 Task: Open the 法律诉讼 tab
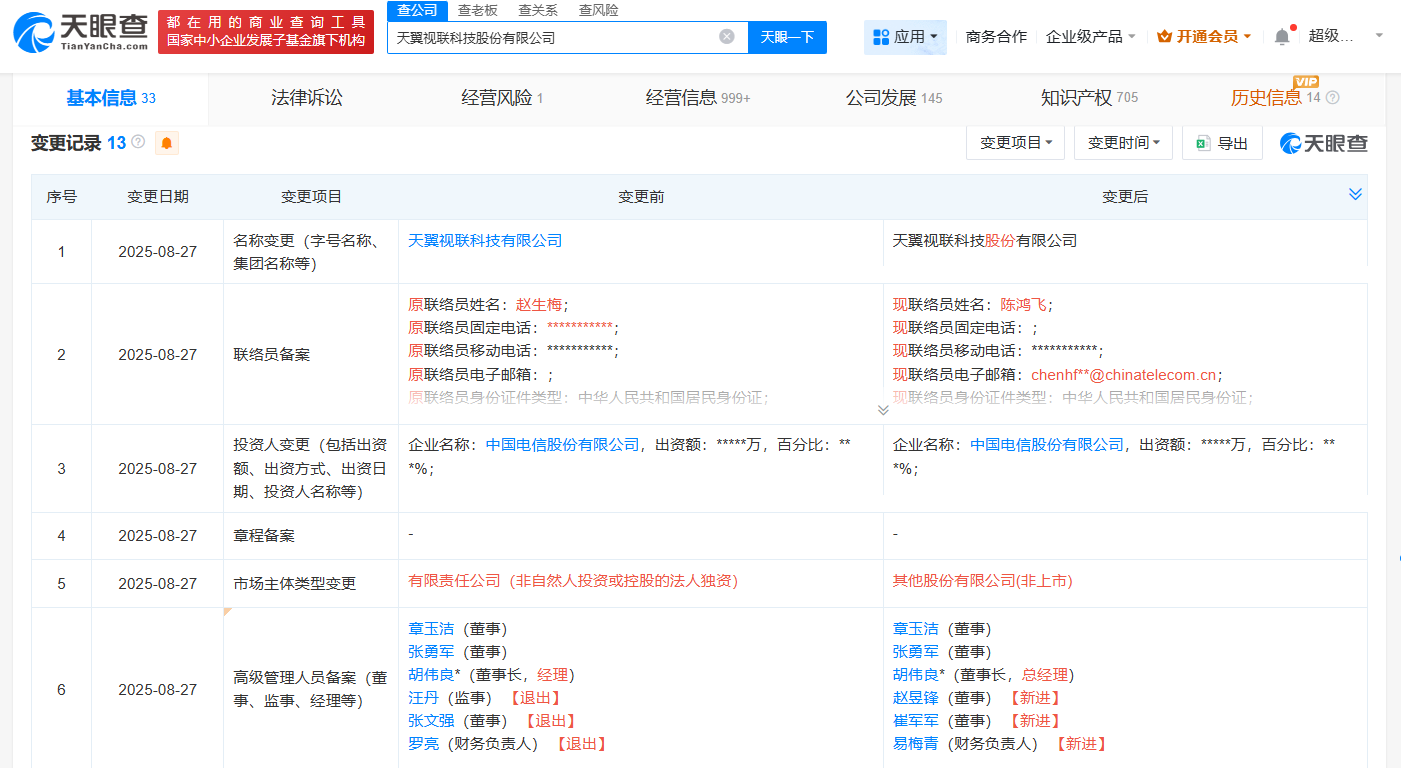[x=307, y=98]
